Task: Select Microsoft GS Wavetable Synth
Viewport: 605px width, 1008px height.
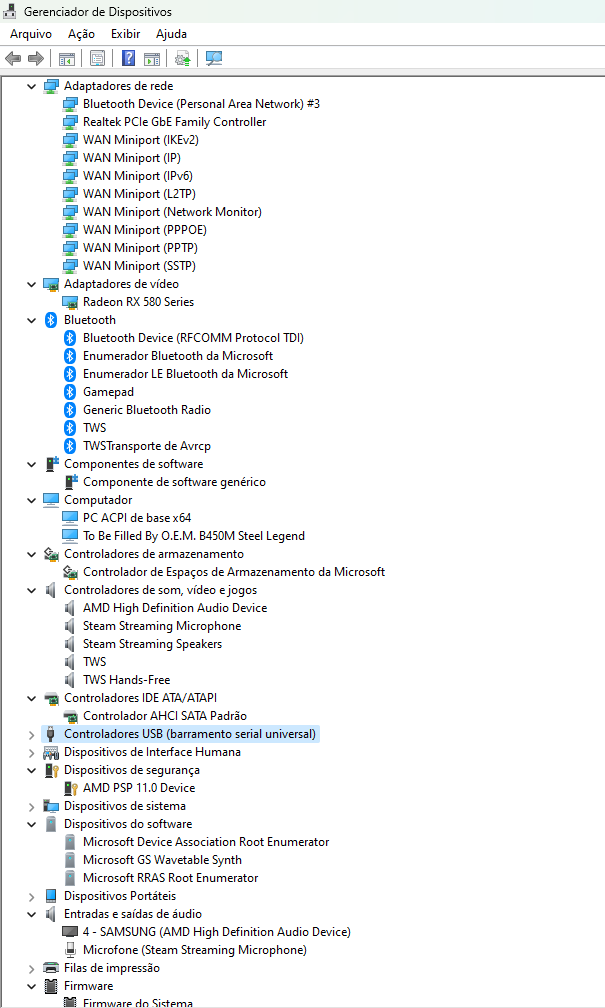Action: click(x=163, y=860)
